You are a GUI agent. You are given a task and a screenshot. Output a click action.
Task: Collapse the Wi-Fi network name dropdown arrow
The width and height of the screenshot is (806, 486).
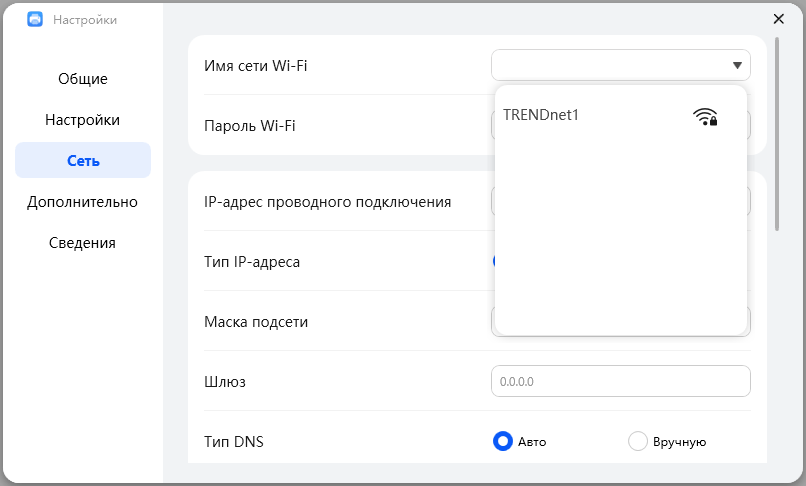737,66
